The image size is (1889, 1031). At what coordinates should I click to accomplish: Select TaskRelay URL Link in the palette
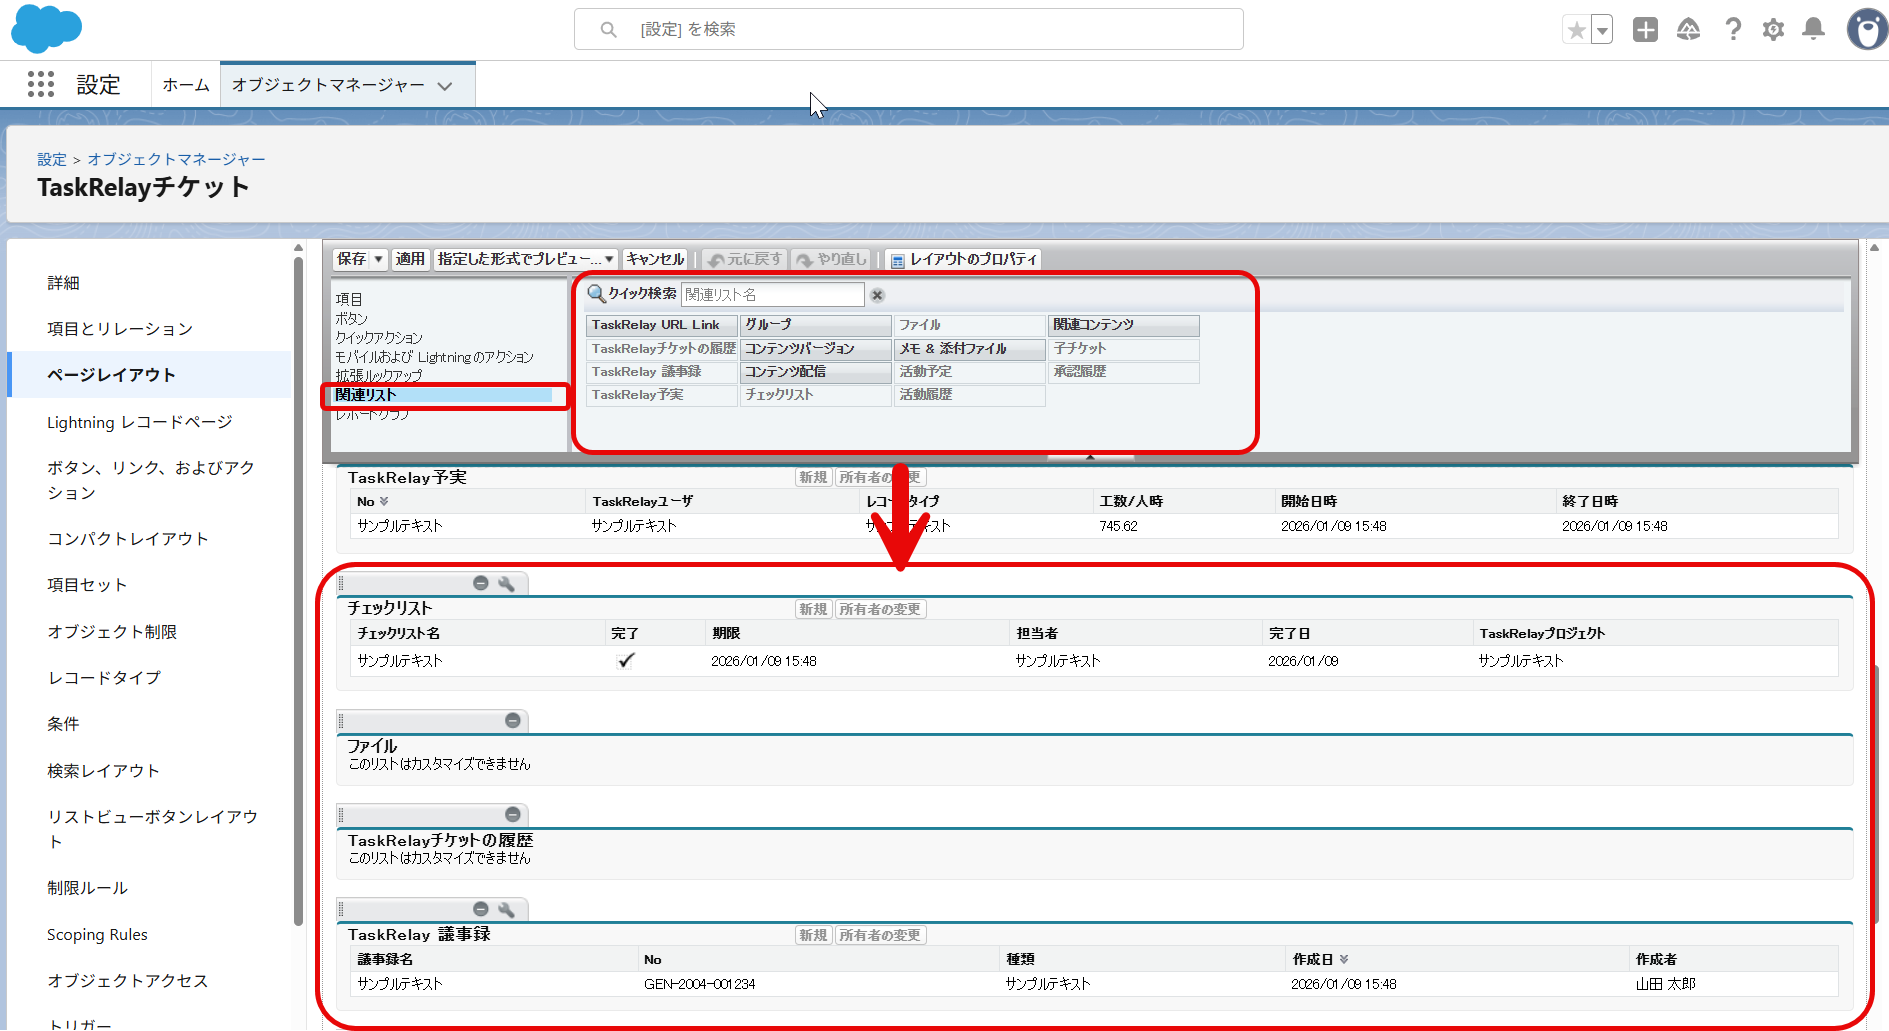662,325
